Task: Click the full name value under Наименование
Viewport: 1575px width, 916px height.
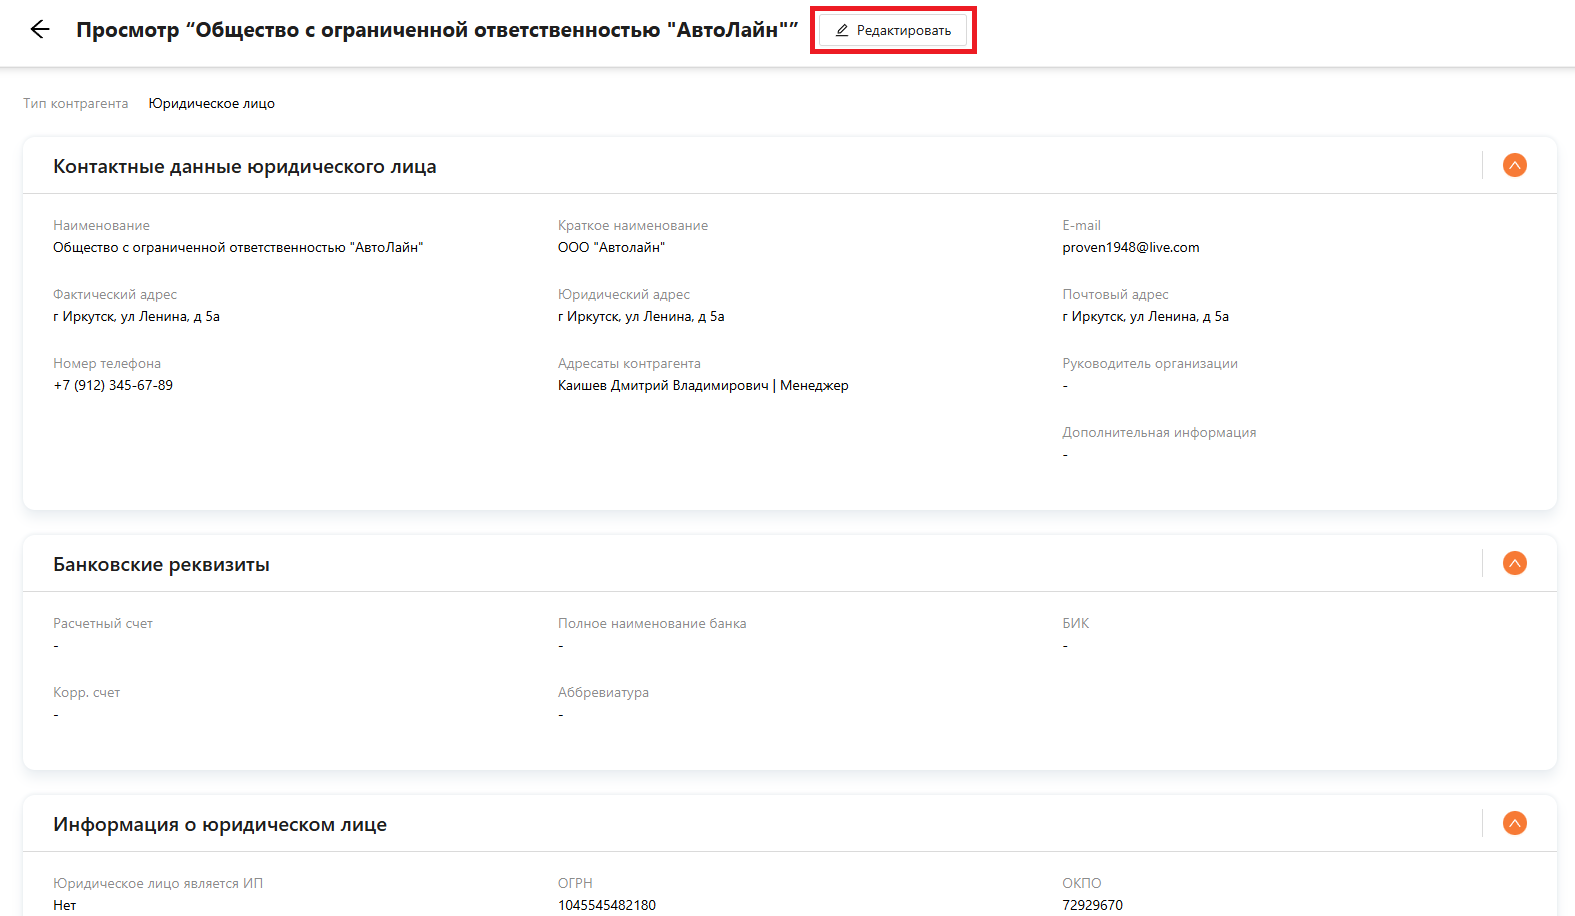Action: click(238, 247)
